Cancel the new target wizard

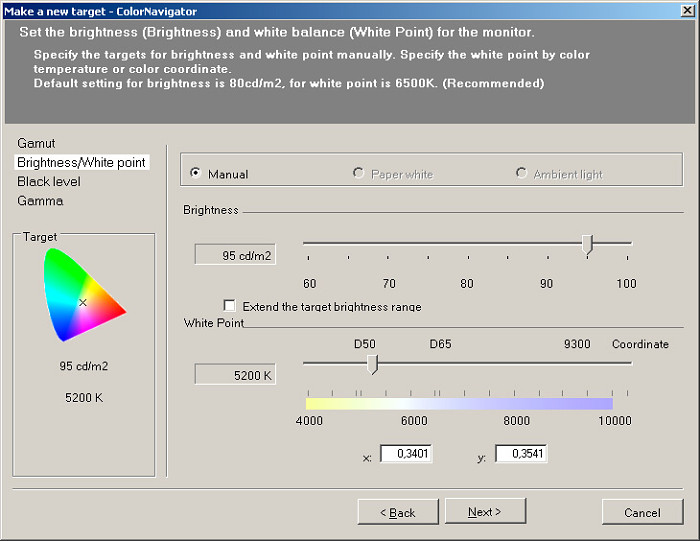tap(642, 512)
